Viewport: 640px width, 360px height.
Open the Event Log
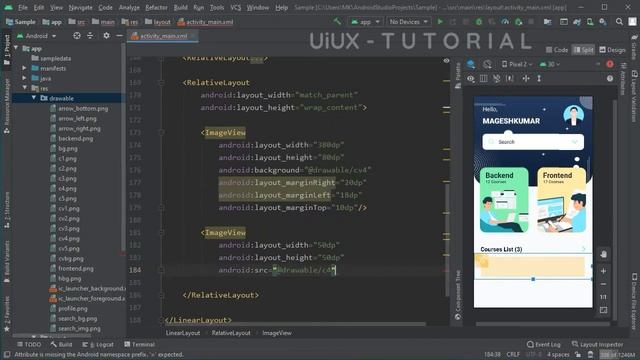pos(544,344)
